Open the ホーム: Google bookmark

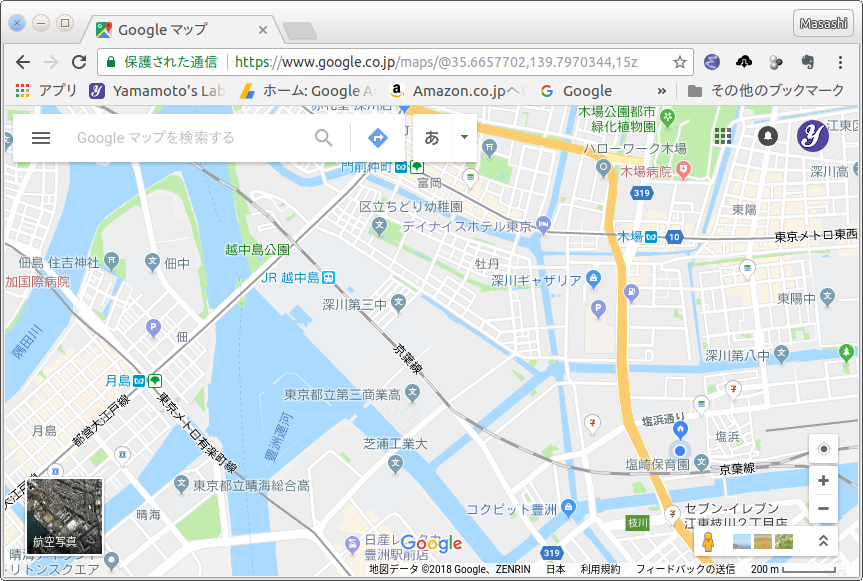click(308, 91)
